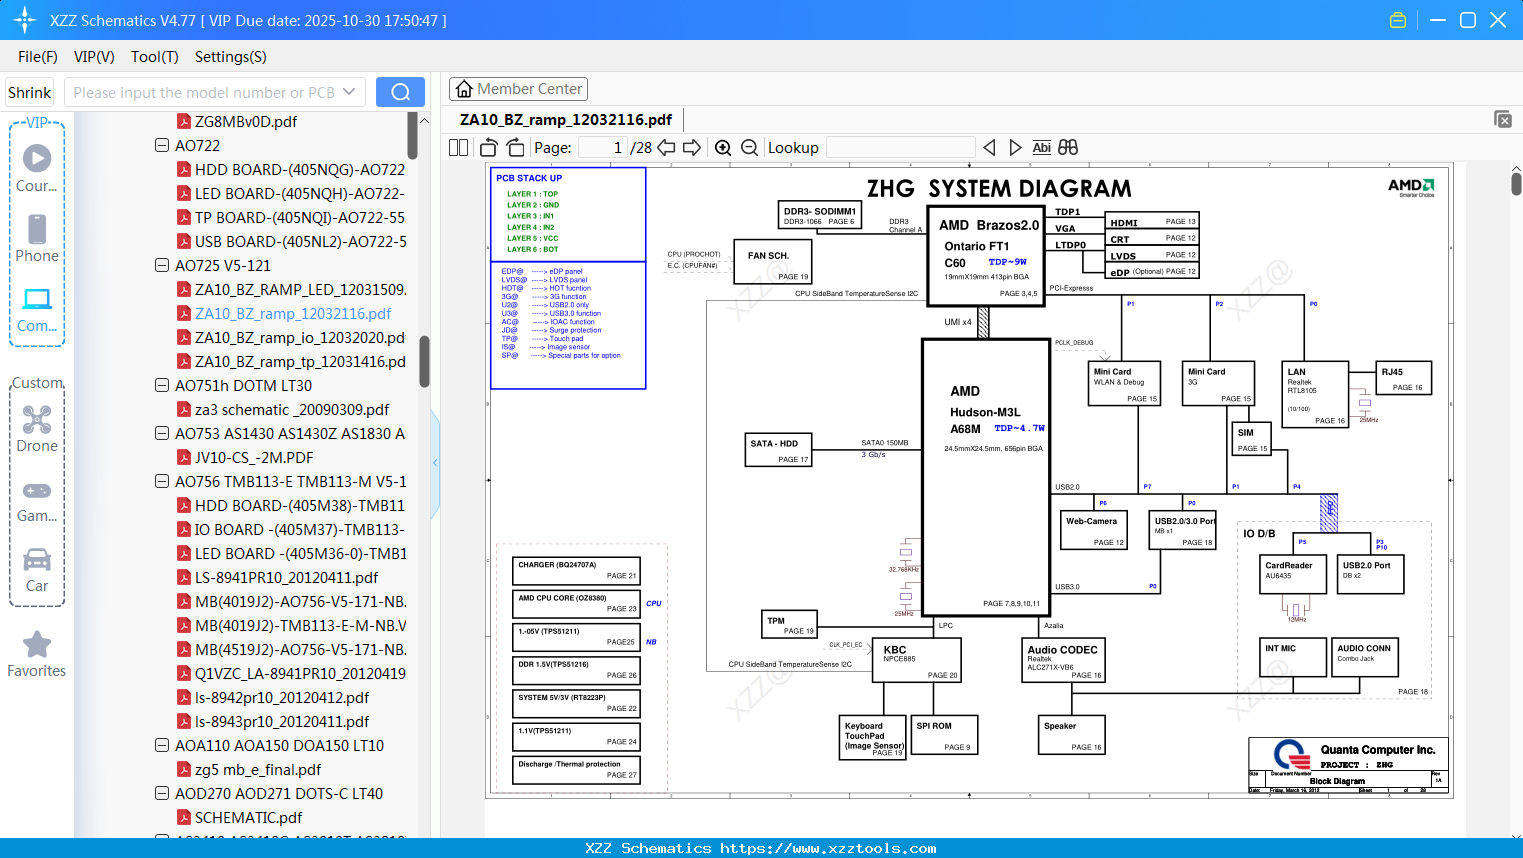Click the file tree vertical scrollbar thumb
Image resolution: width=1523 pixels, height=858 pixels.
(x=424, y=360)
